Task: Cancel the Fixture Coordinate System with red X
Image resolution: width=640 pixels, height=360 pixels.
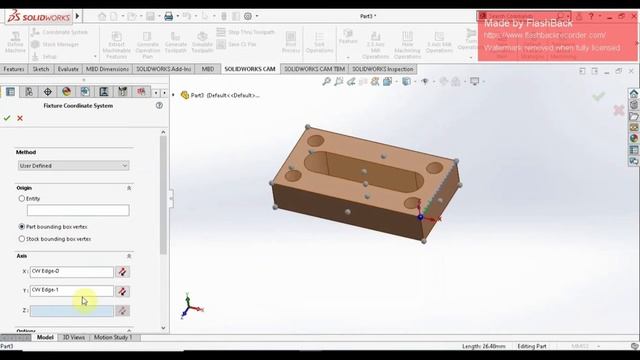Action: pyautogui.click(x=20, y=118)
